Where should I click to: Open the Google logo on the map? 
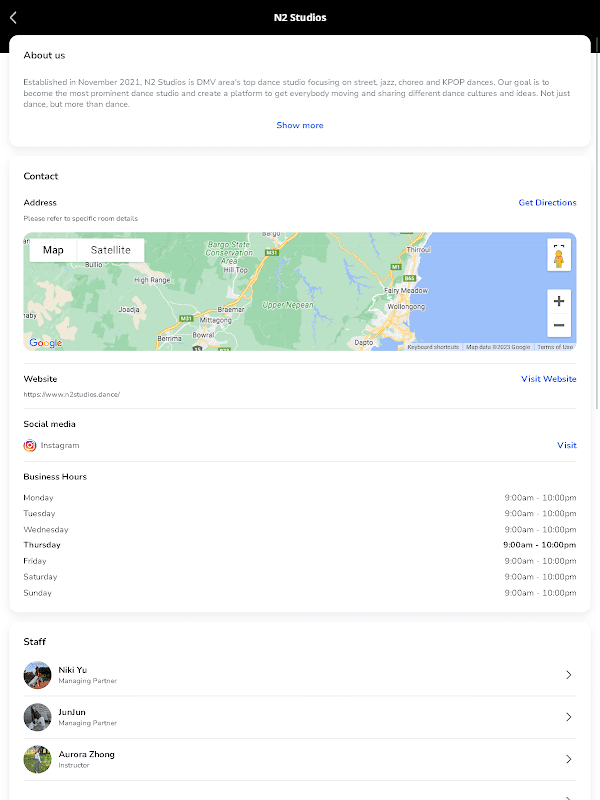pos(45,343)
